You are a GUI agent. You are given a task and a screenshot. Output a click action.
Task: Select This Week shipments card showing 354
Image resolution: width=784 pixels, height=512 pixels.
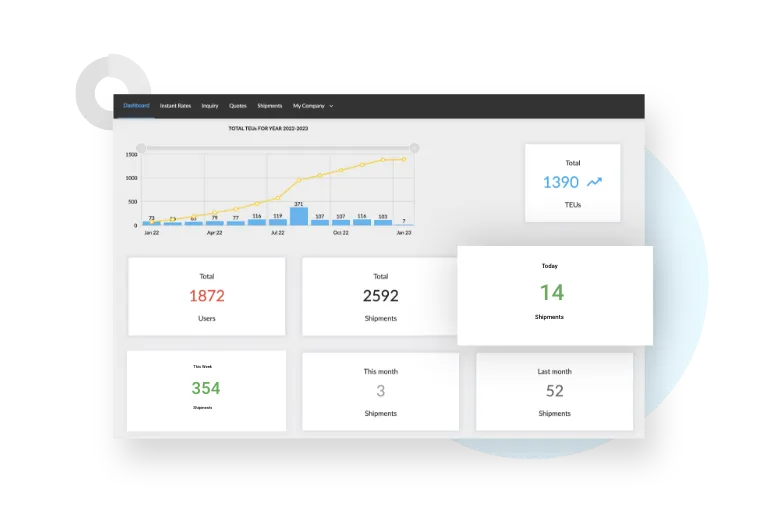pyautogui.click(x=206, y=390)
